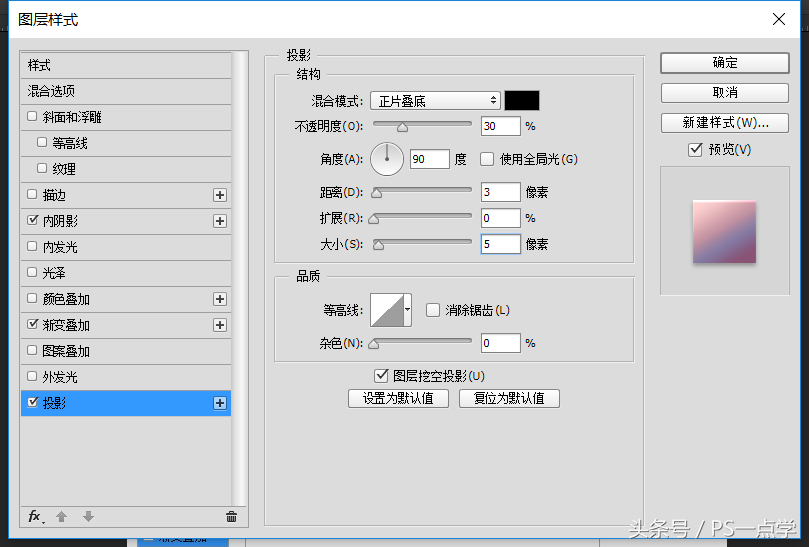This screenshot has width=809, height=547.
Task: Click the 角度 value field
Action: pyautogui.click(x=430, y=159)
